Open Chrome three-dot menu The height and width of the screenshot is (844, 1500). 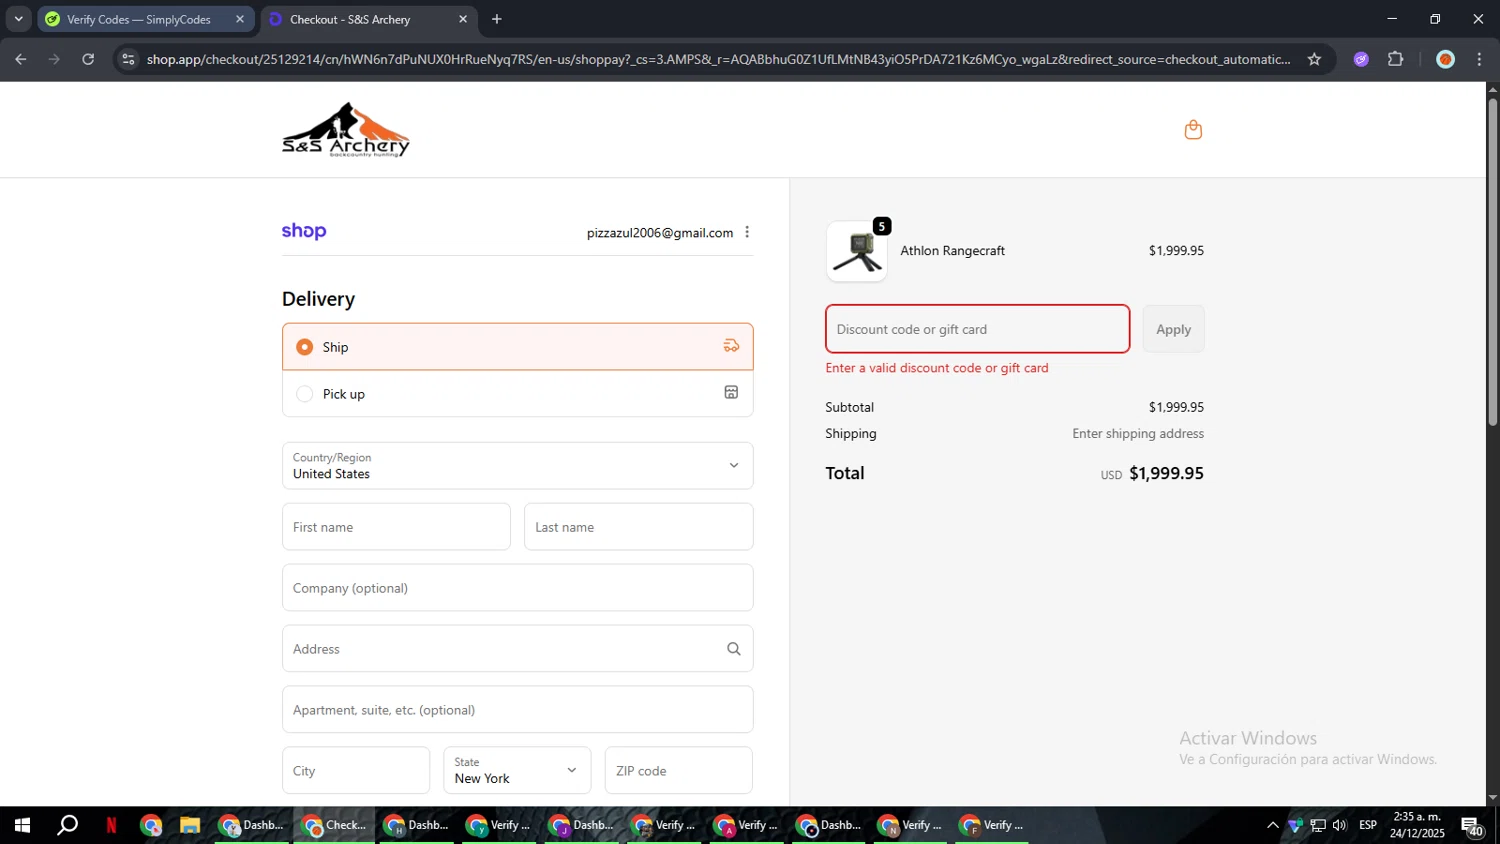pos(1479,59)
